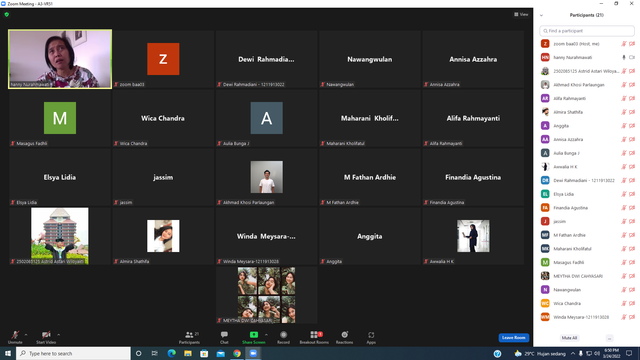Select Akhmad Khosi Parlaungan row in list
The height and width of the screenshot is (360, 640).
click(x=587, y=84)
